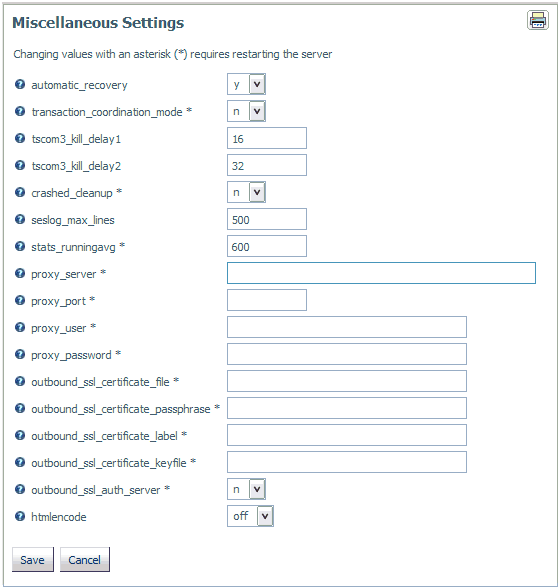Click the stats_runningavg field showing 600
This screenshot has width=560, height=587.
[267, 246]
